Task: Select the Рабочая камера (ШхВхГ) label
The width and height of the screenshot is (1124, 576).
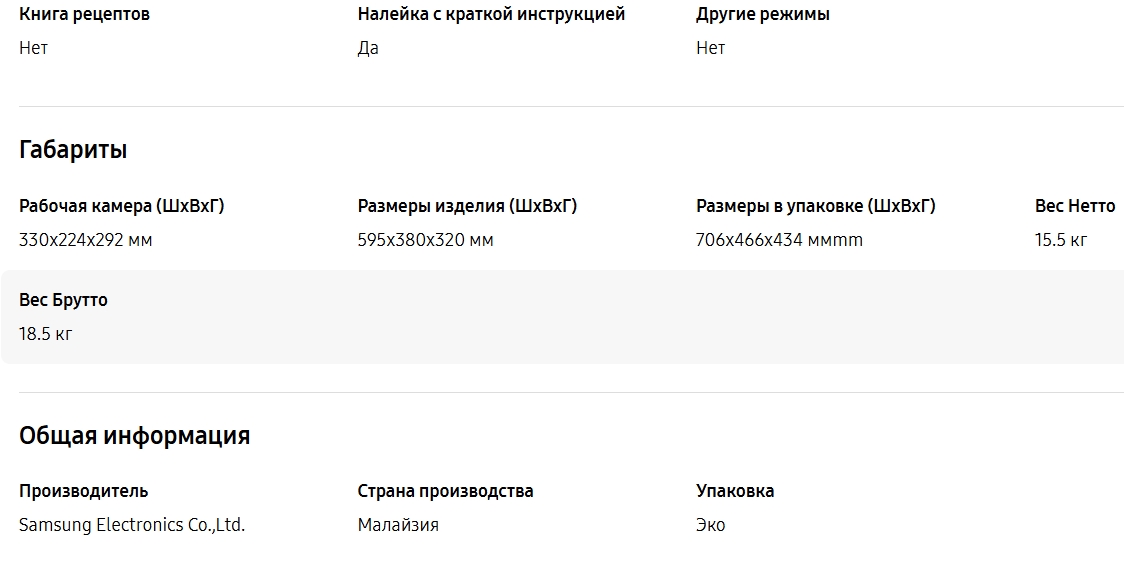Action: [122, 206]
